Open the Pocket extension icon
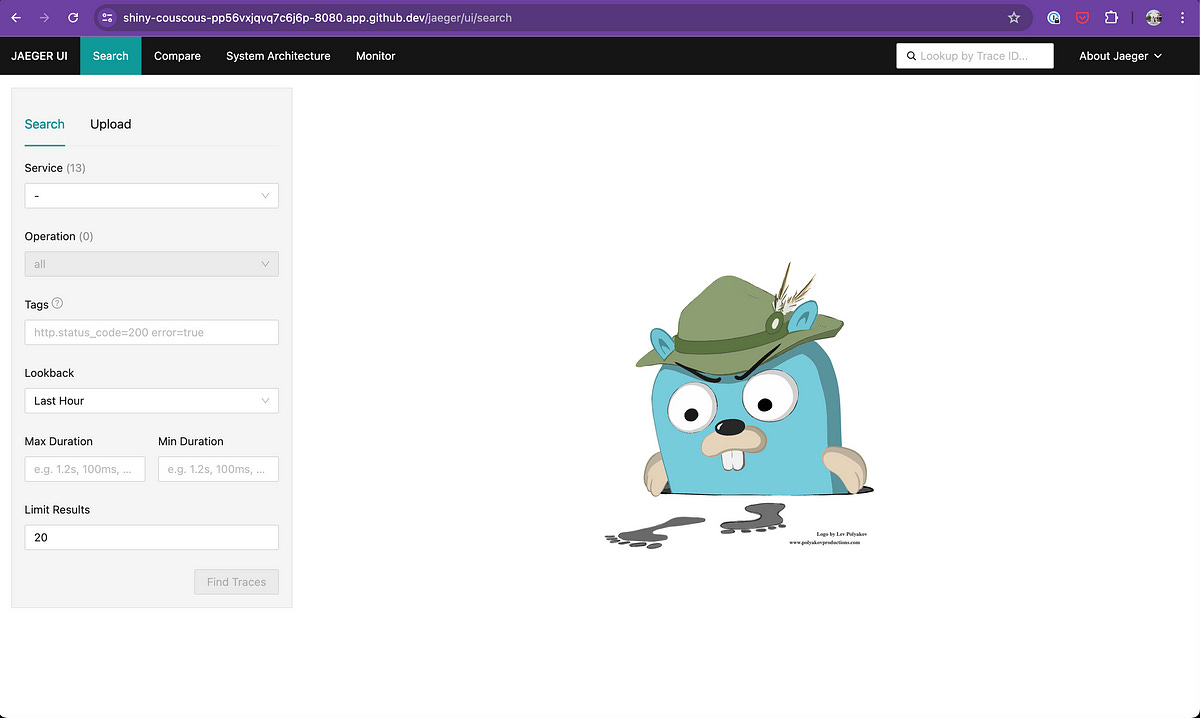This screenshot has width=1200, height=718. (1082, 17)
